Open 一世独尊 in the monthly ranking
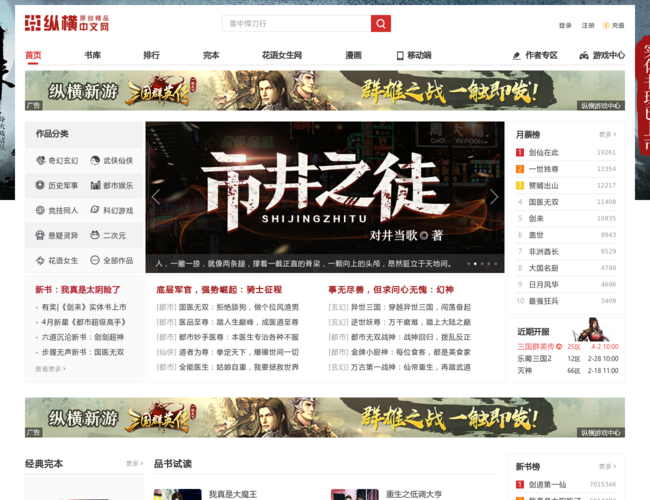This screenshot has width=650, height=500. click(543, 169)
